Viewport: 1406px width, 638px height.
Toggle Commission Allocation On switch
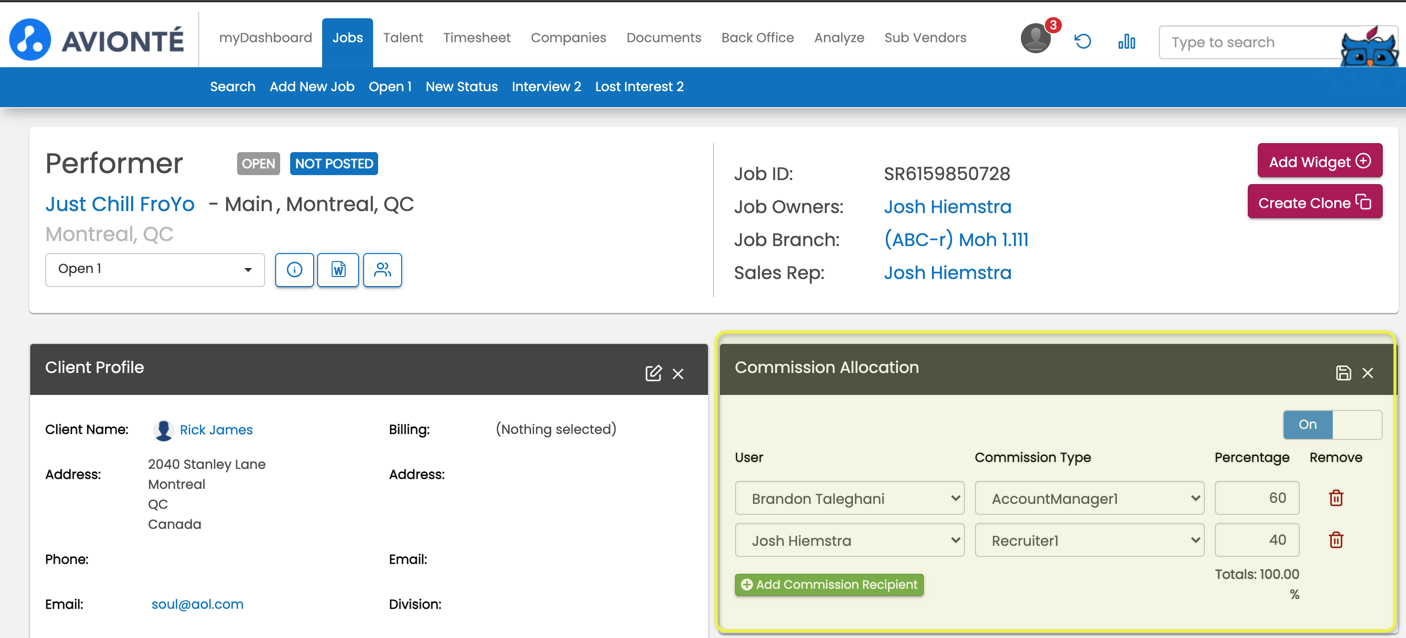[x=1332, y=424]
